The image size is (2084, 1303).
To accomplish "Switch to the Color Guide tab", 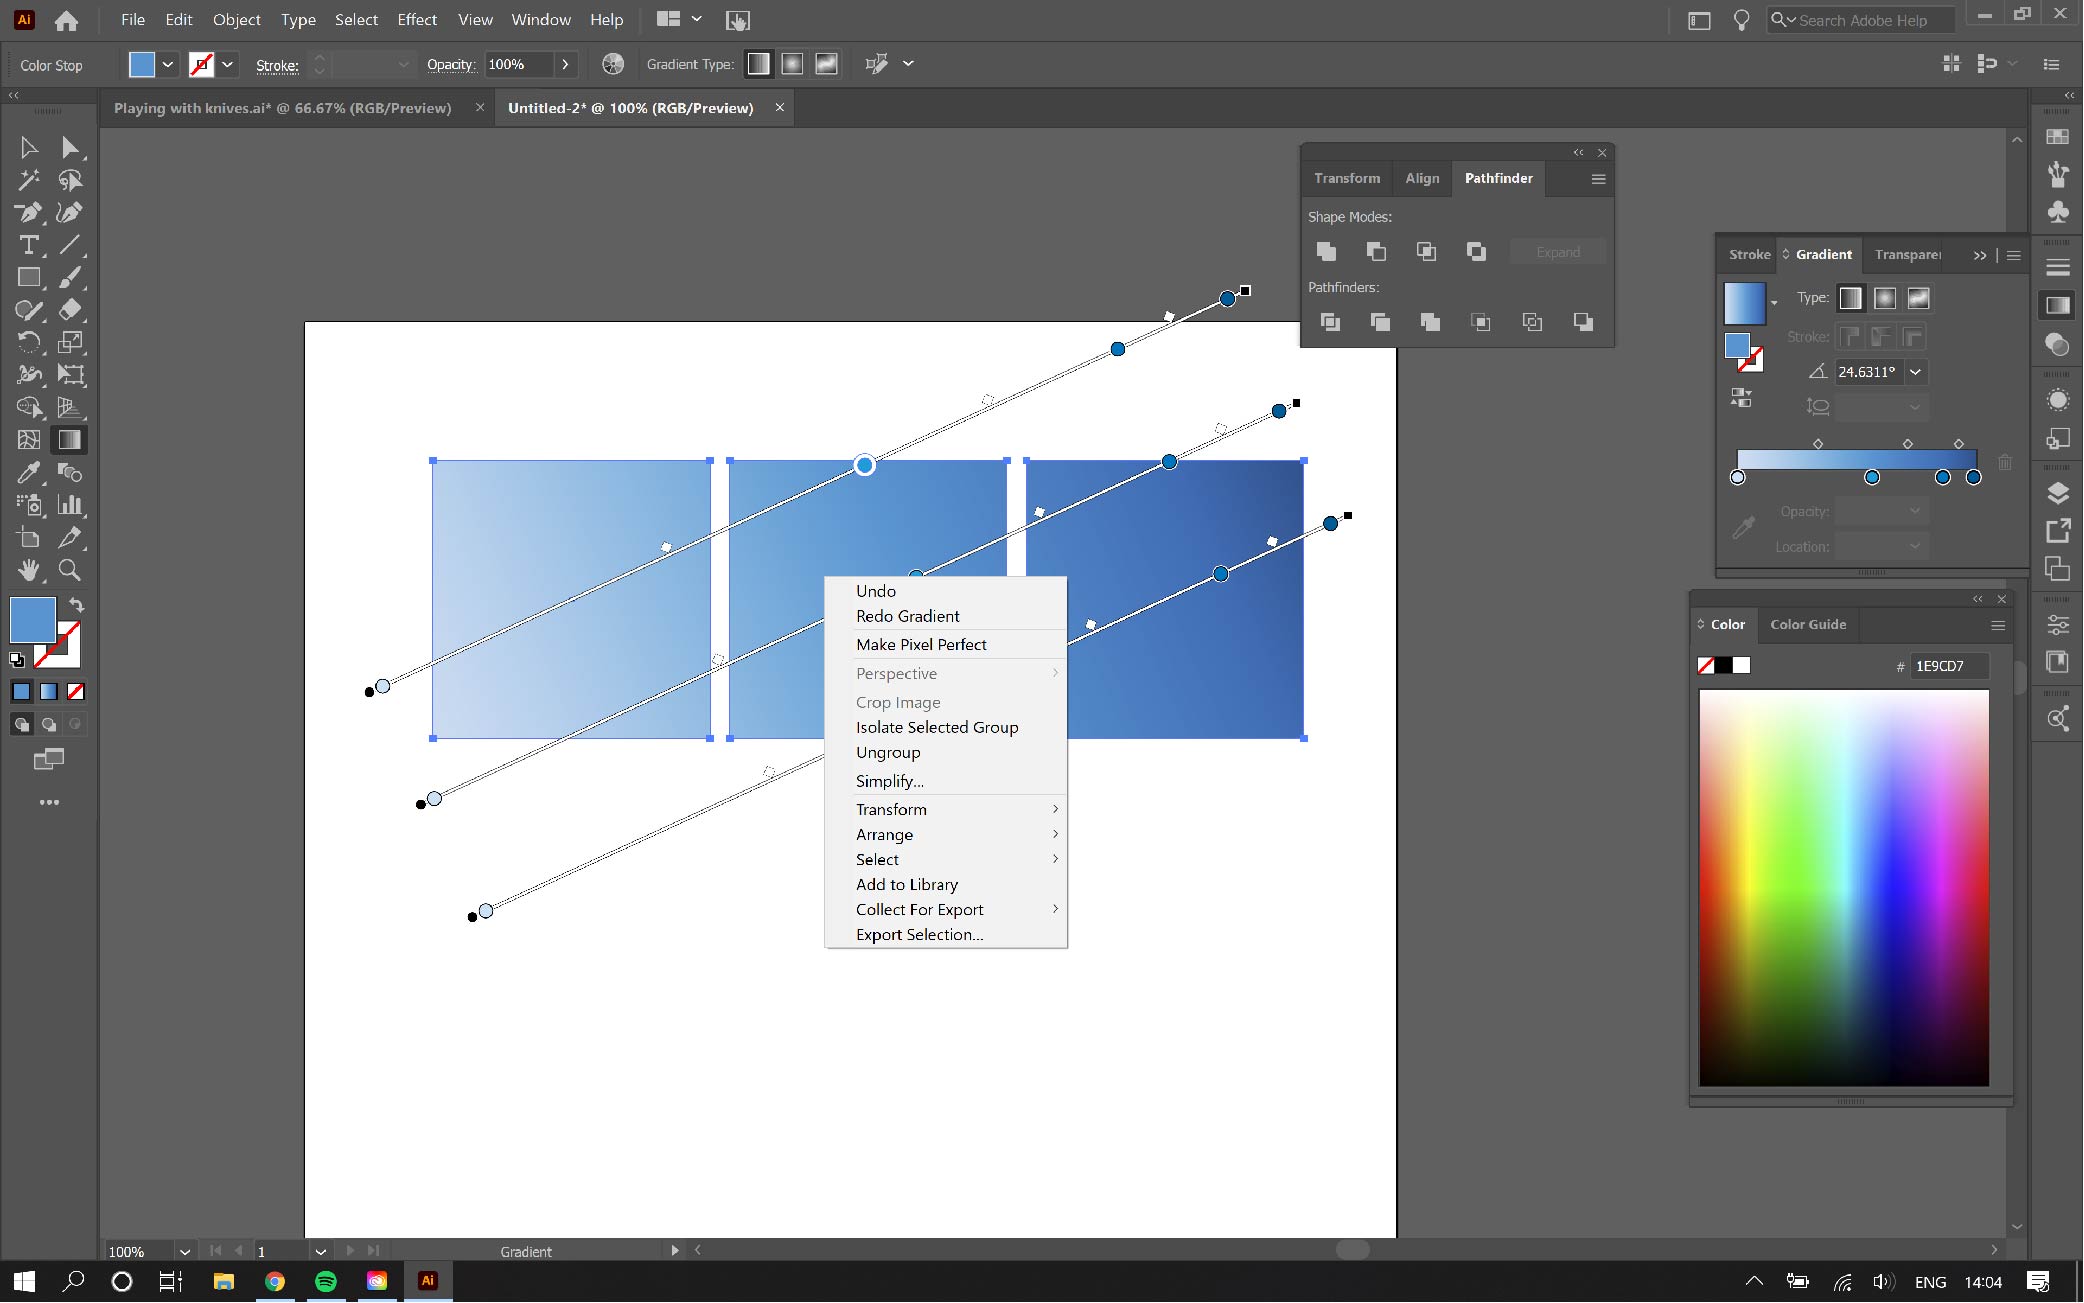I will pyautogui.click(x=1808, y=624).
